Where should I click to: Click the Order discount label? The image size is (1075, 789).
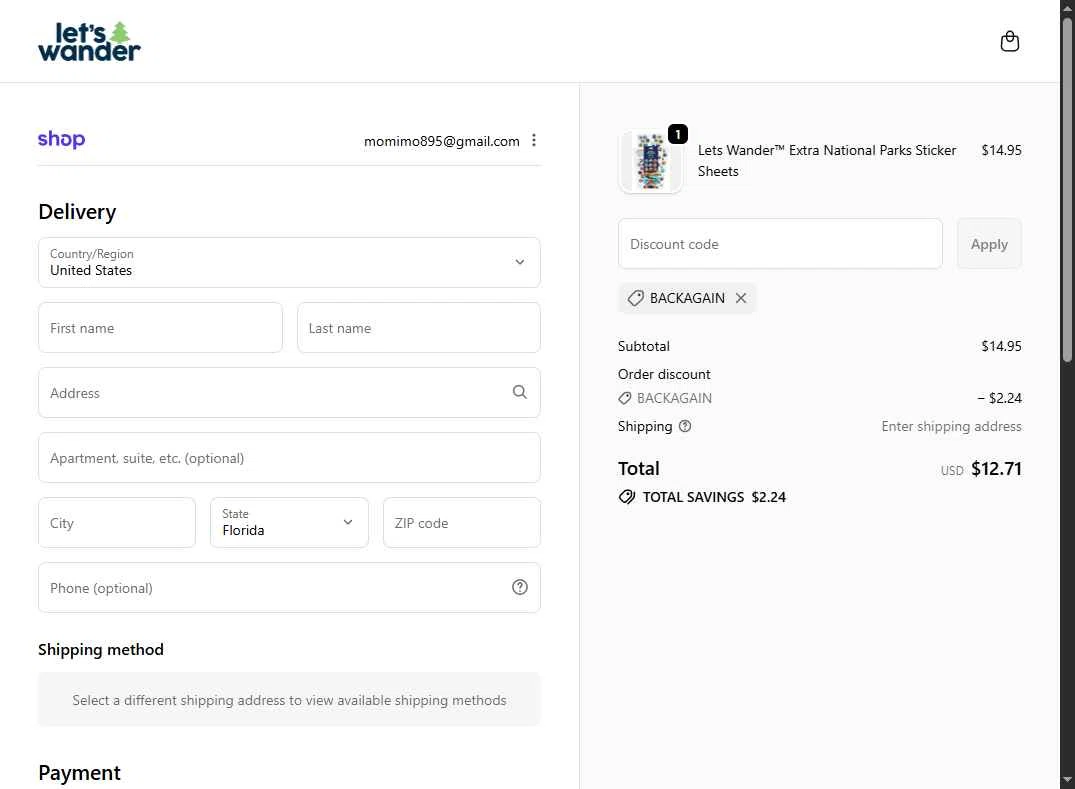click(664, 374)
